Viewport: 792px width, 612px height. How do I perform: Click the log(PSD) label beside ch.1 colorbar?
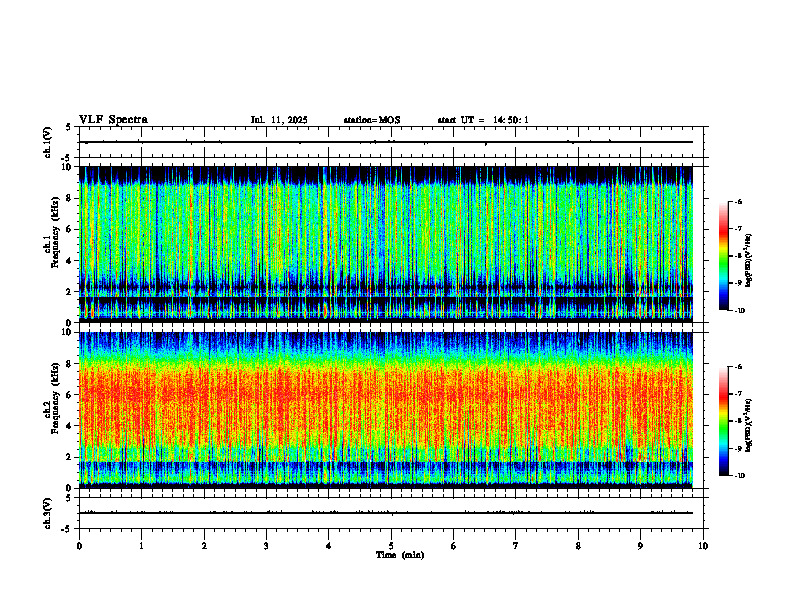coord(749,260)
